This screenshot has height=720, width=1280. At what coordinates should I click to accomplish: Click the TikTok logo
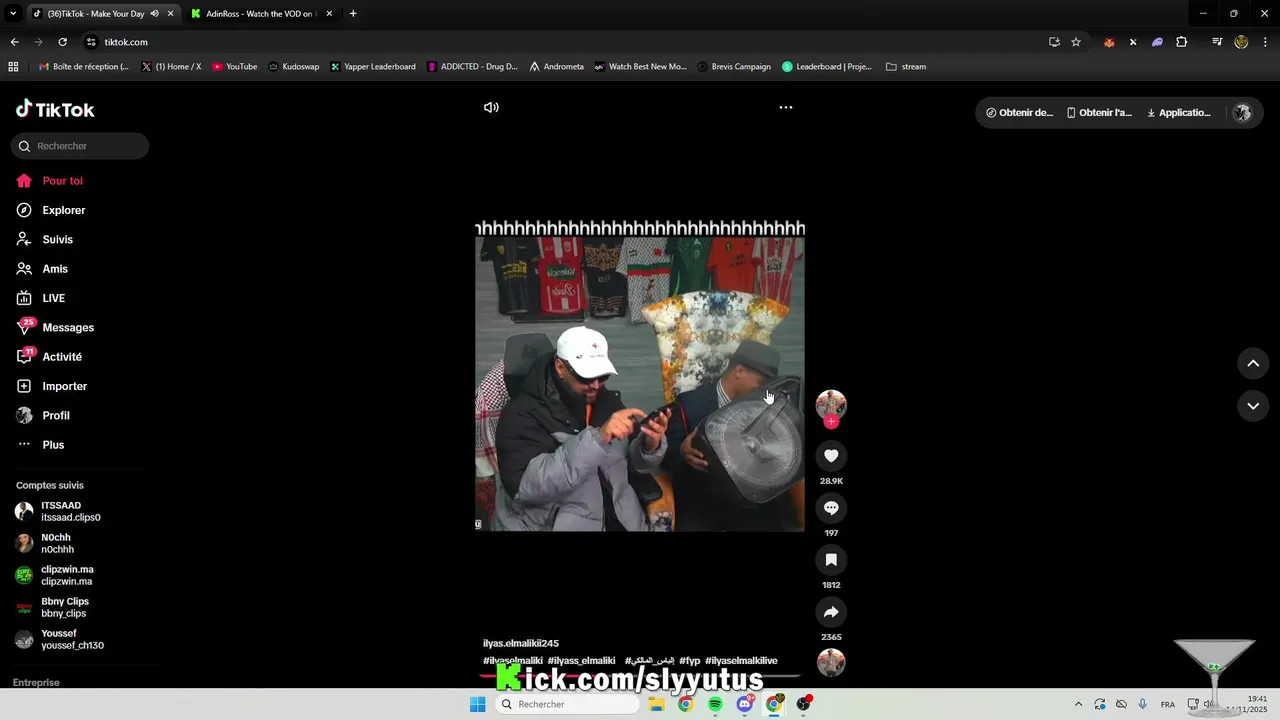(x=55, y=110)
